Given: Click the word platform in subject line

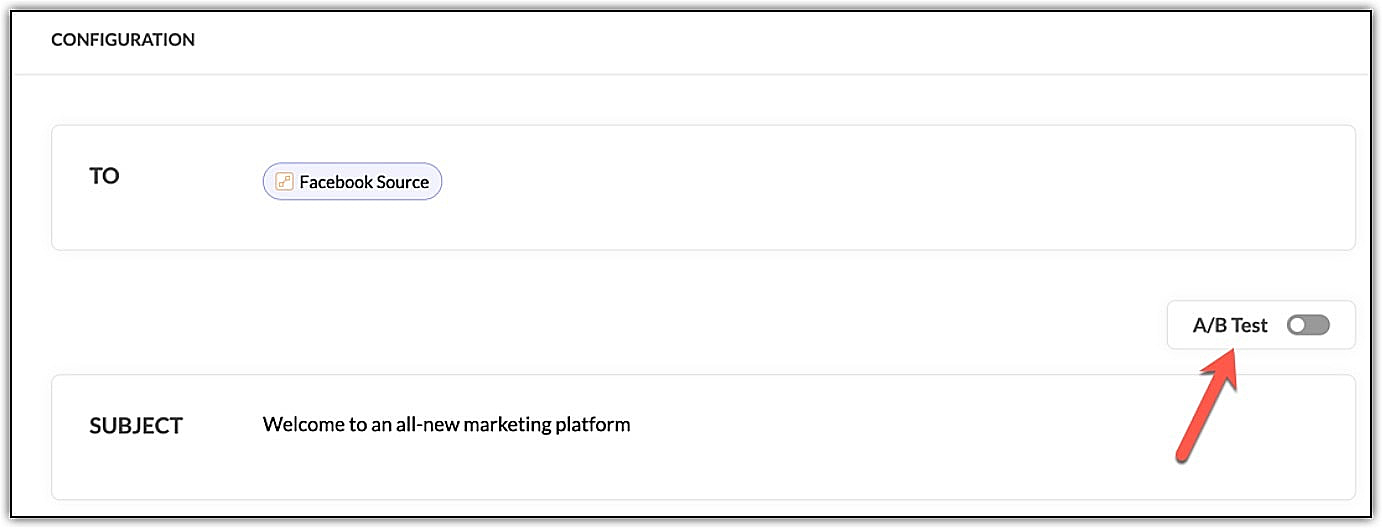Looking at the screenshot, I should 594,425.
